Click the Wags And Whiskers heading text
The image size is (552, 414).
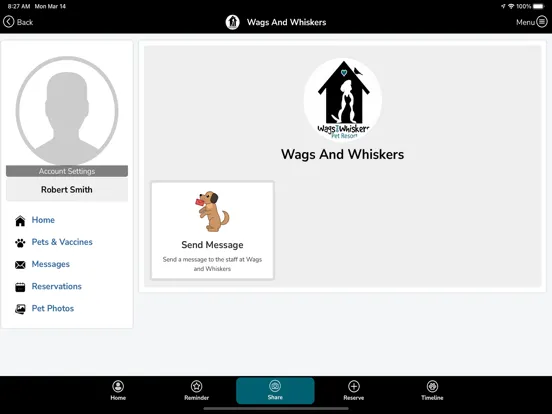tap(343, 154)
